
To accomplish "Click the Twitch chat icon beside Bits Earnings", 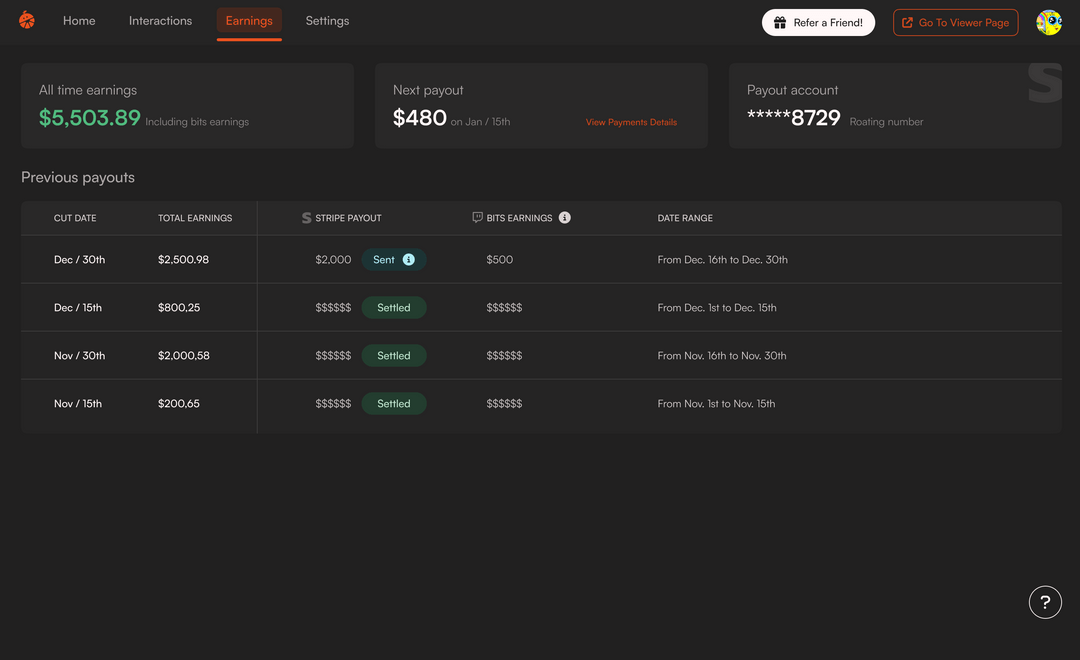I will 475,217.
